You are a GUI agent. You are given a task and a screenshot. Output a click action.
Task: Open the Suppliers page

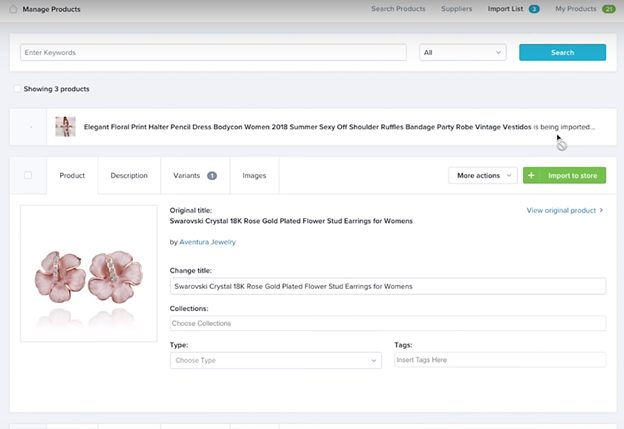click(x=456, y=9)
